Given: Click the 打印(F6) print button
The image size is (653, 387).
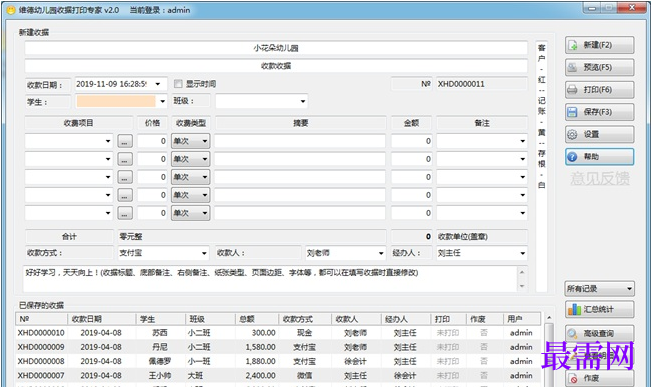Looking at the screenshot, I should [599, 90].
